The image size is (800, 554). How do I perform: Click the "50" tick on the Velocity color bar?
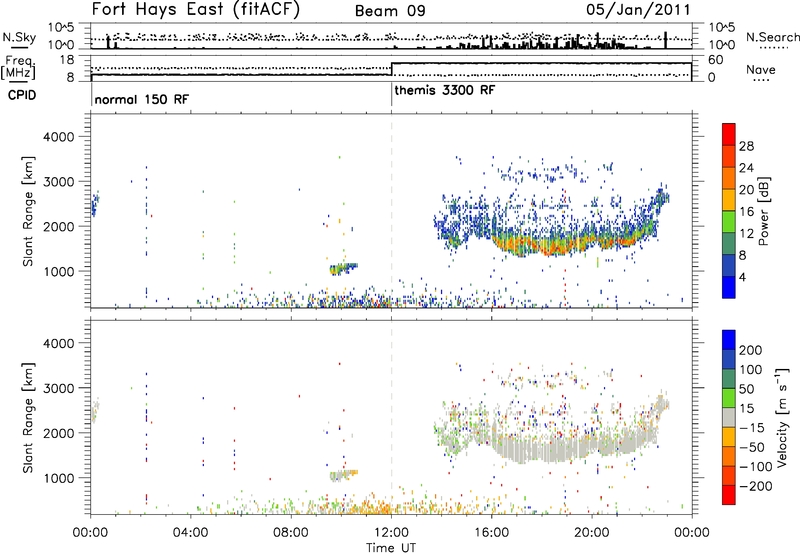pyautogui.click(x=746, y=389)
